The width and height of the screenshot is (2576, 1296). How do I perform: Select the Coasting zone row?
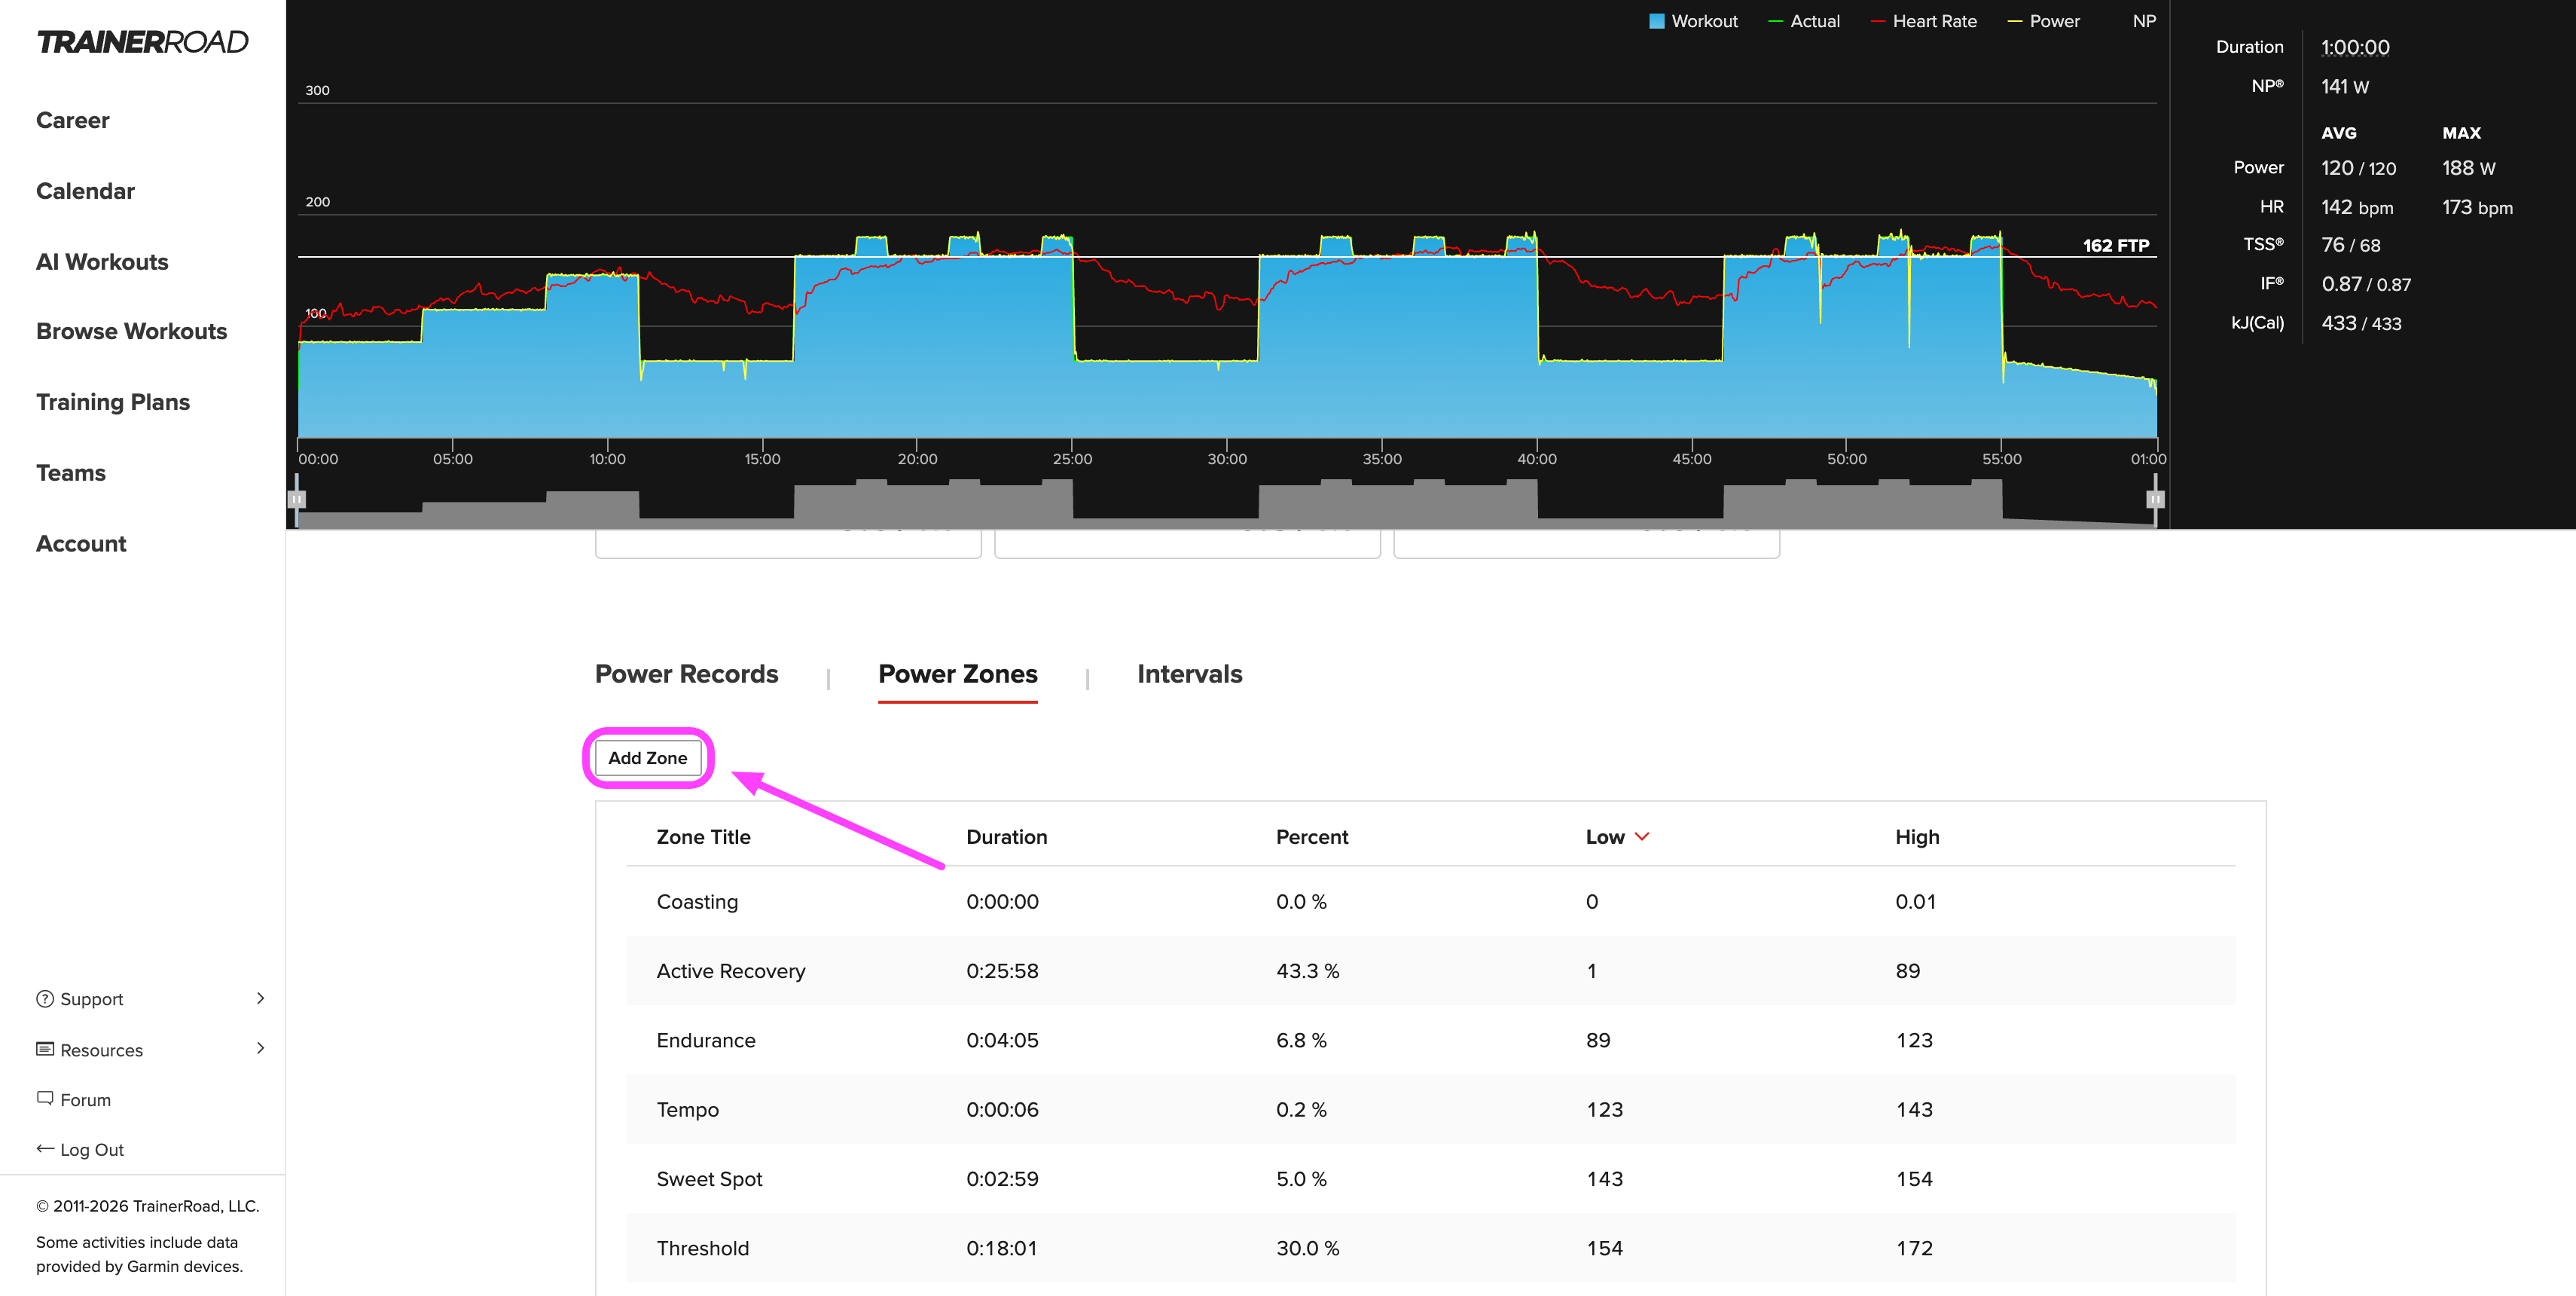pos(1430,901)
